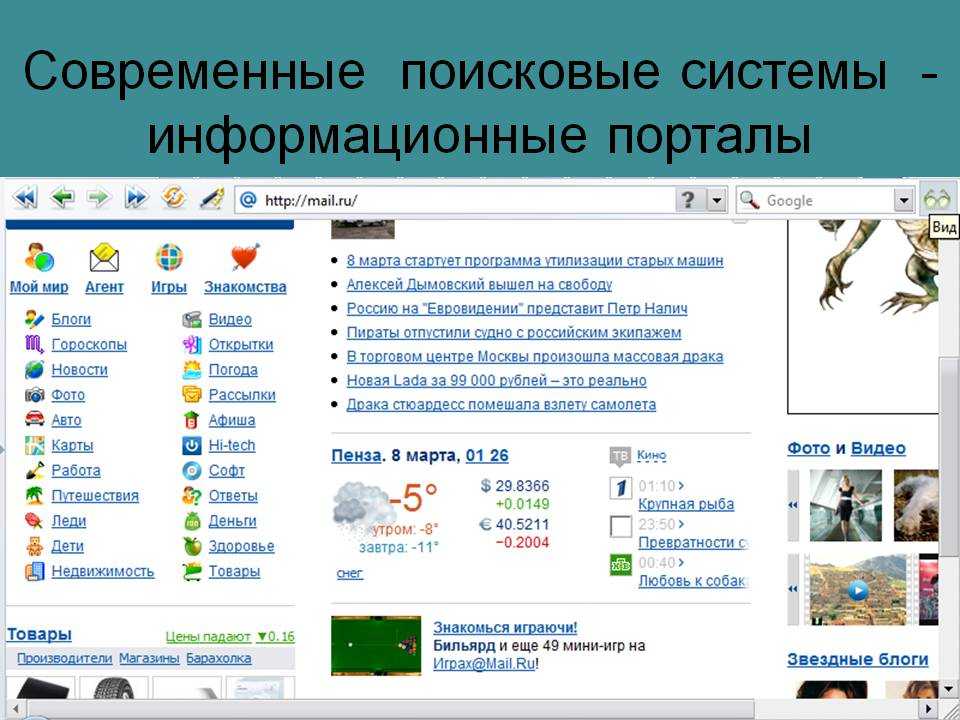Click the question mark button in address bar
This screenshot has height=720, width=960.
coord(688,200)
